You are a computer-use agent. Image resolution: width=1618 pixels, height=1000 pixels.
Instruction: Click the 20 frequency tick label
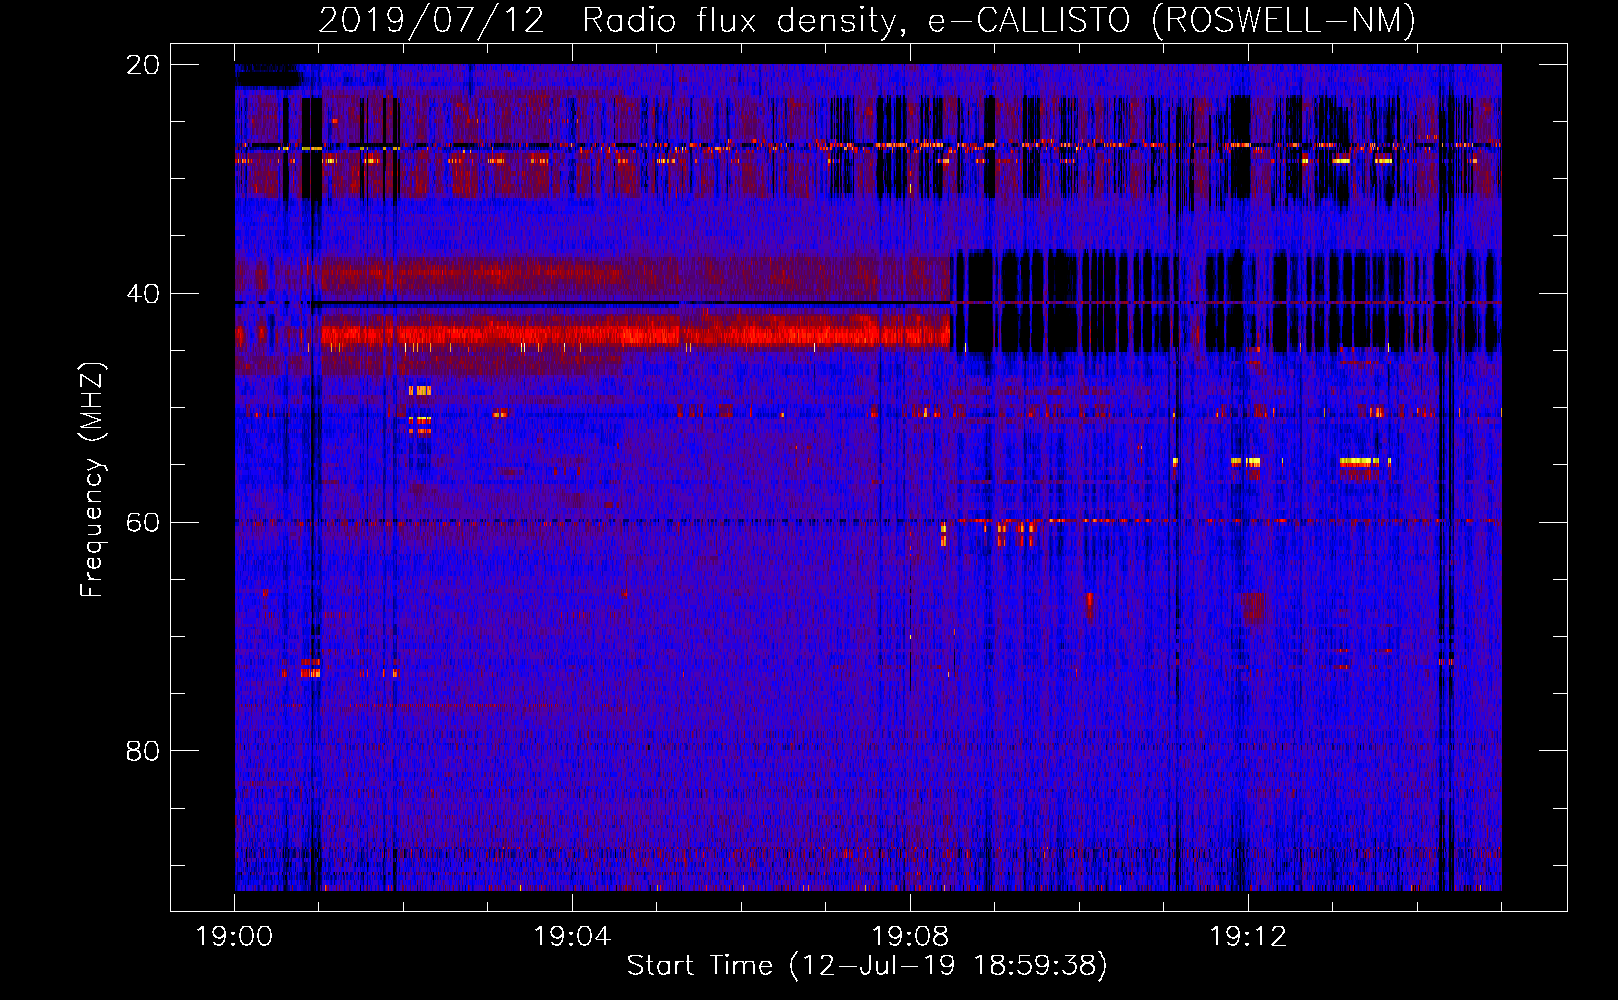[143, 65]
